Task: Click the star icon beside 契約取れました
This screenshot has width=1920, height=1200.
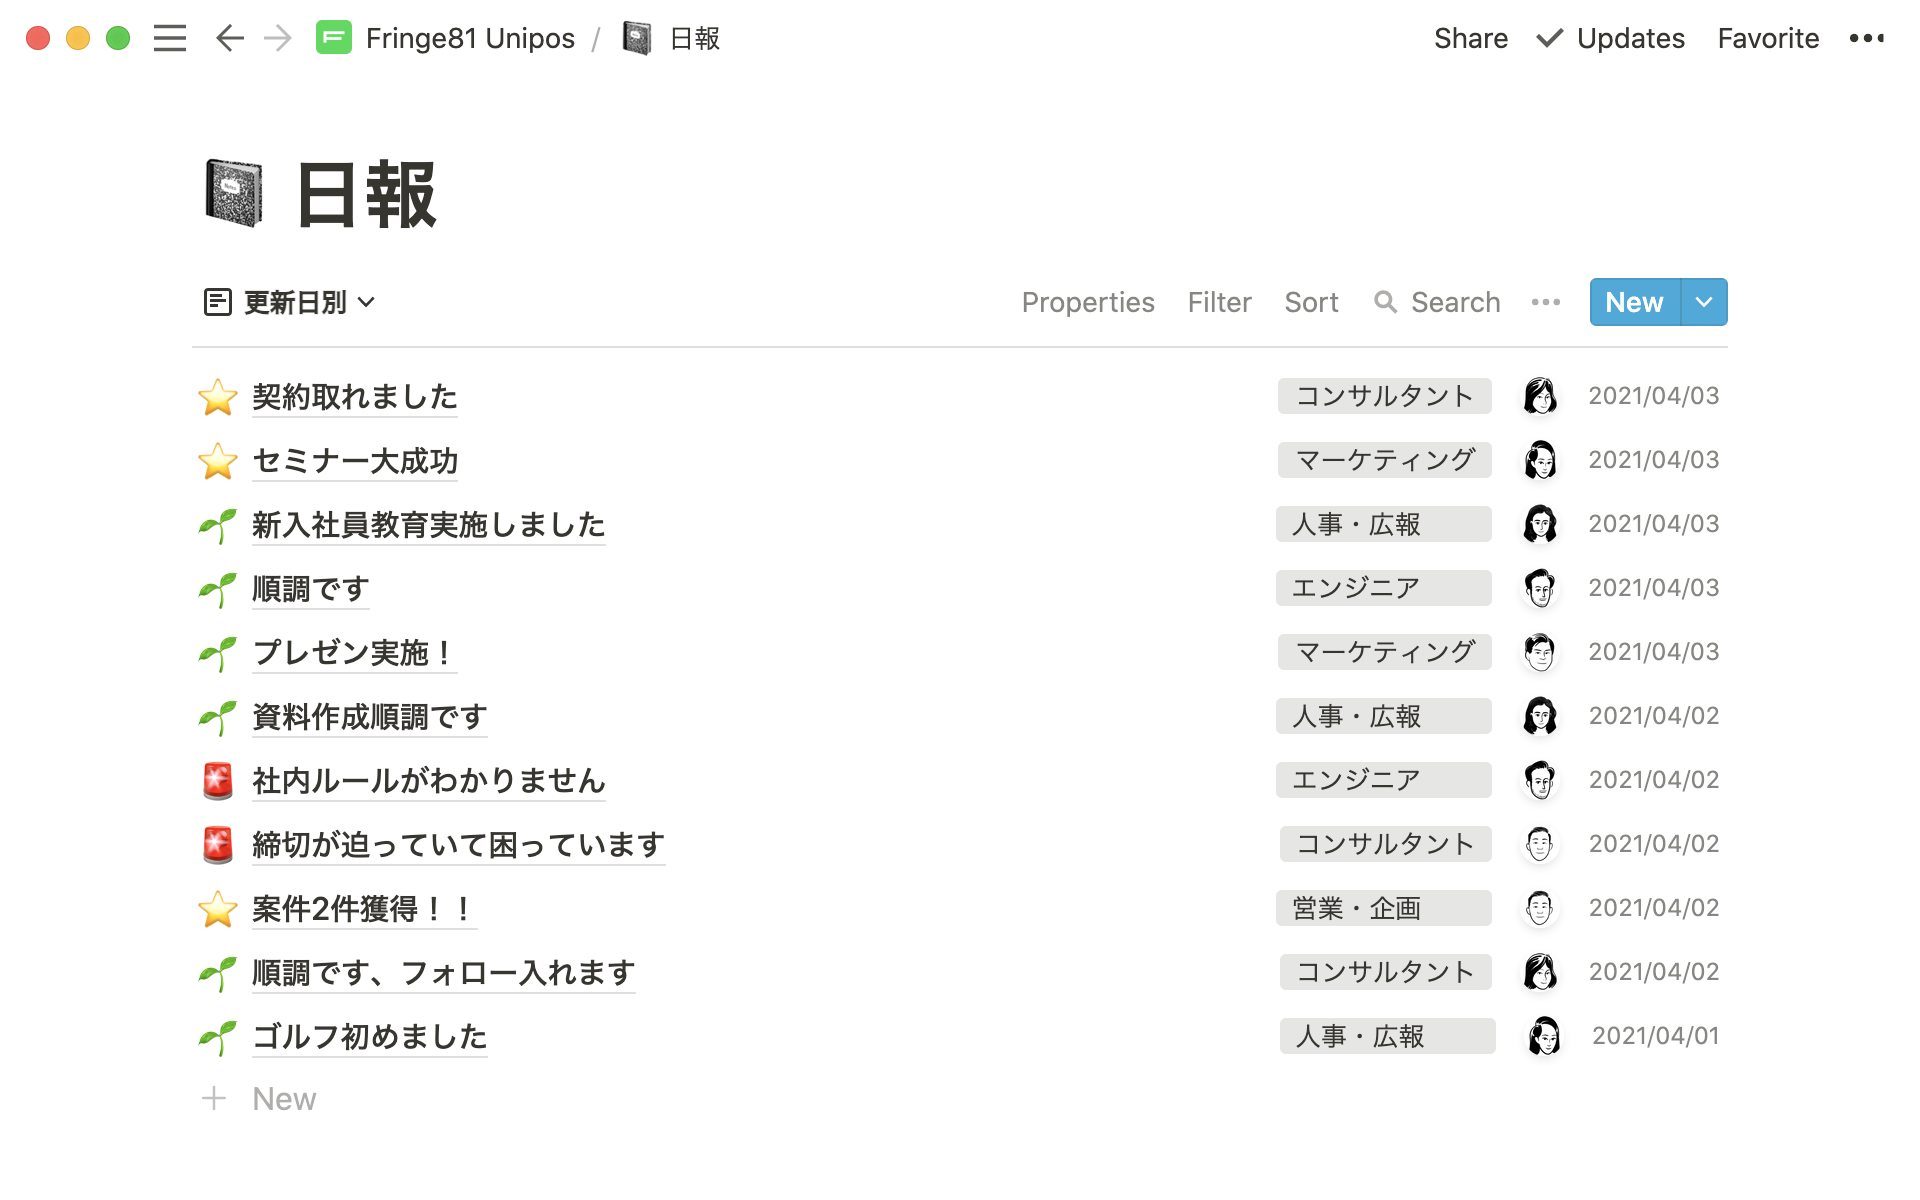Action: [217, 397]
